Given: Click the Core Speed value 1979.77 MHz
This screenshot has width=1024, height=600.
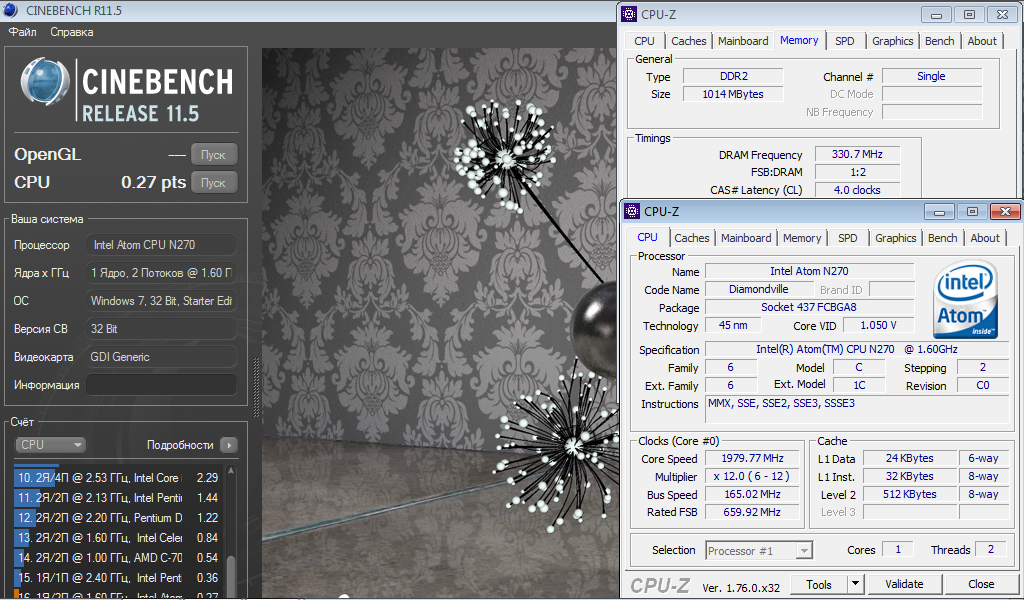Looking at the screenshot, I should [752, 458].
